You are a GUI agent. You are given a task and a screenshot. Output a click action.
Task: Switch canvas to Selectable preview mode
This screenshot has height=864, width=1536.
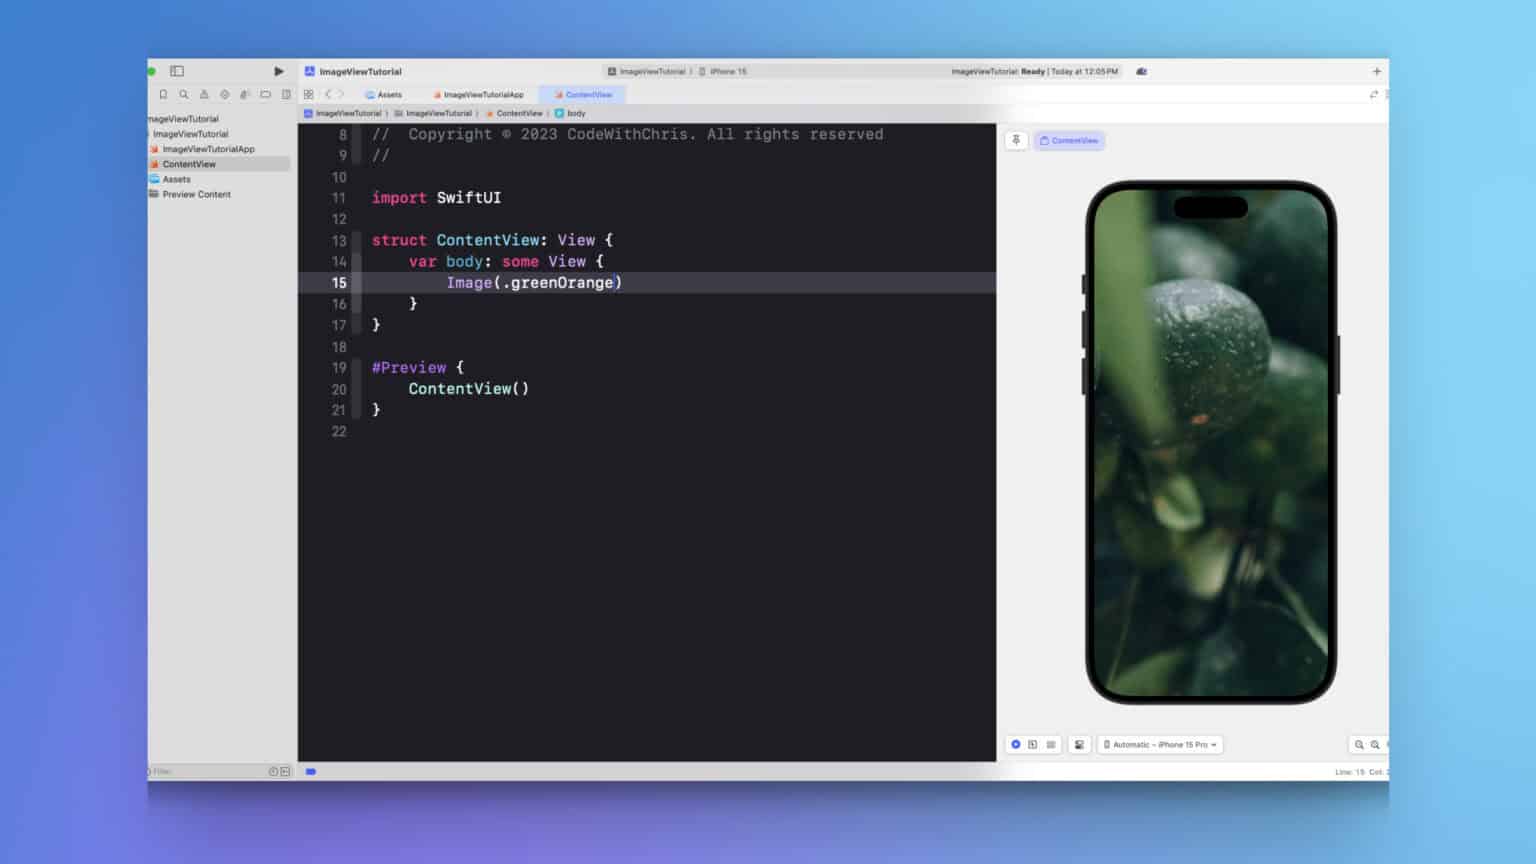click(1032, 744)
